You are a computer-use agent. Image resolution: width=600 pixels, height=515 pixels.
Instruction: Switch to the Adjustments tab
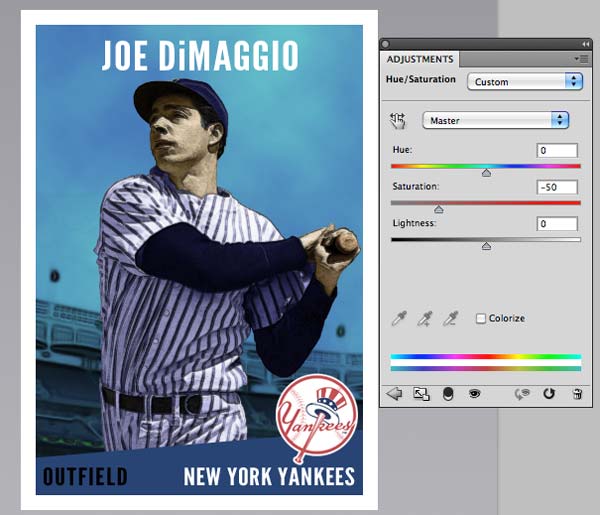tap(420, 59)
